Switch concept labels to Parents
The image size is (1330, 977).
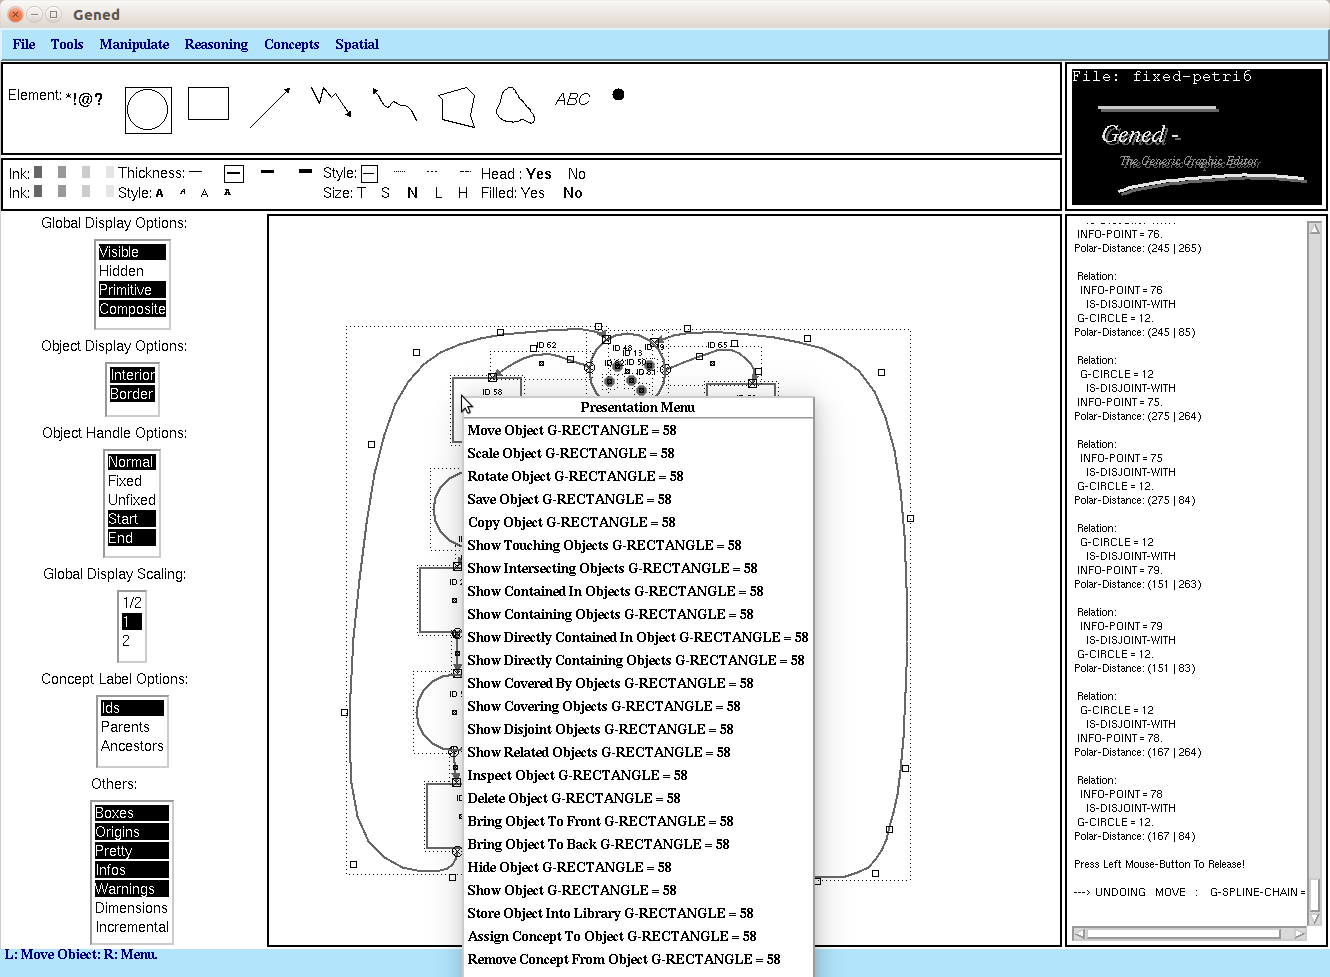click(x=125, y=727)
